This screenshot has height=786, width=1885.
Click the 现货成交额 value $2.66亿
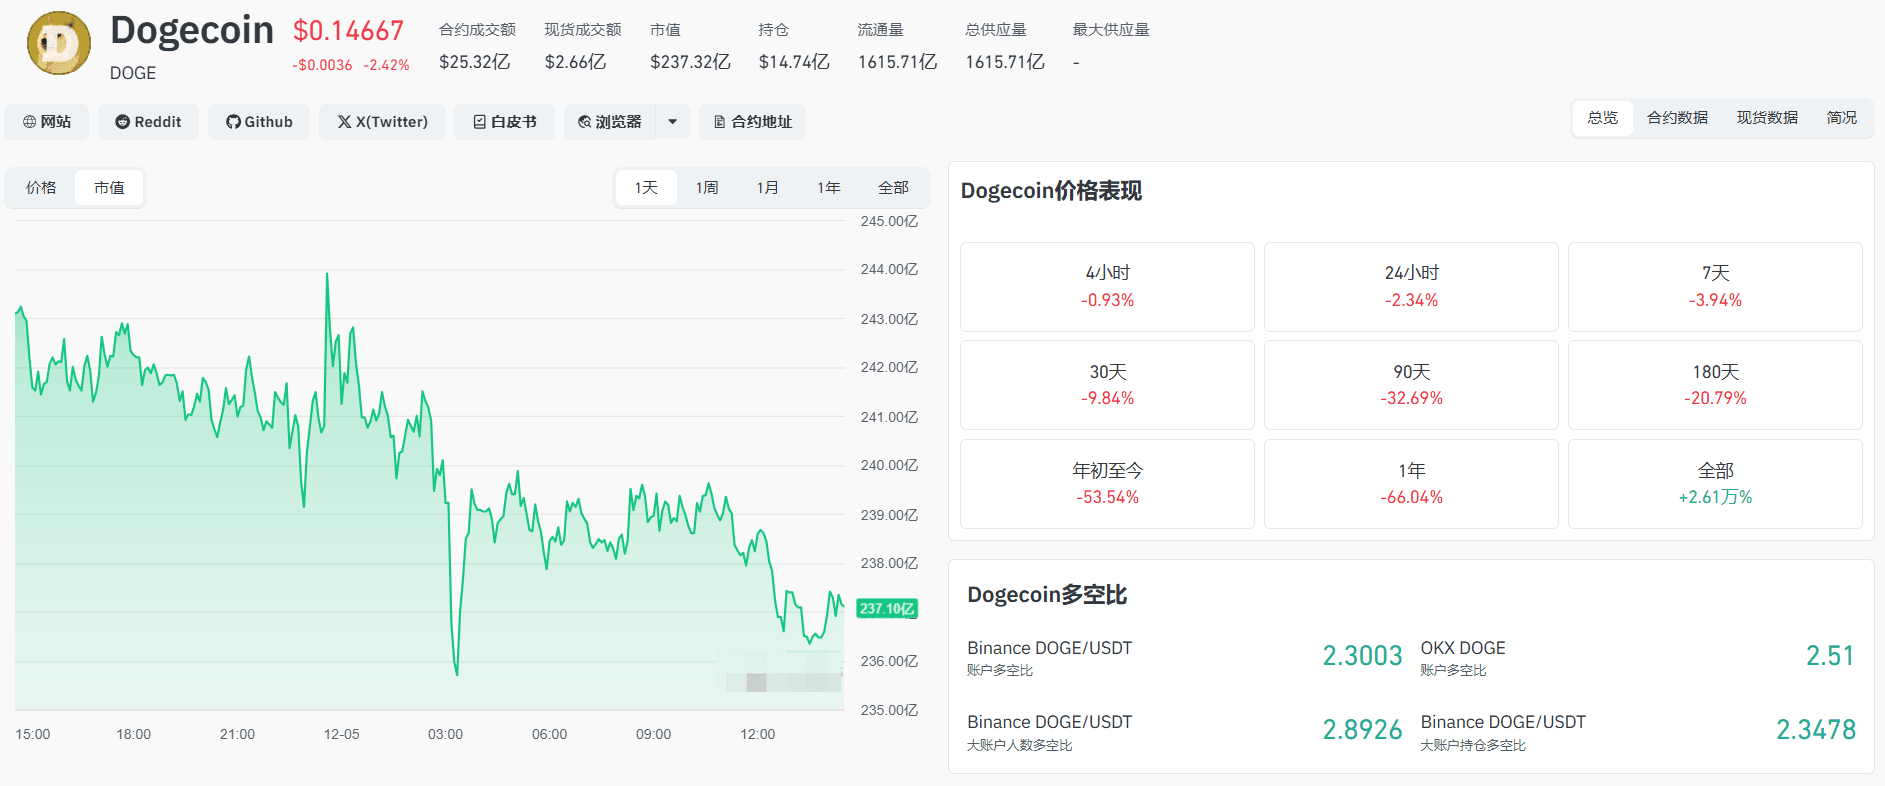tap(575, 62)
